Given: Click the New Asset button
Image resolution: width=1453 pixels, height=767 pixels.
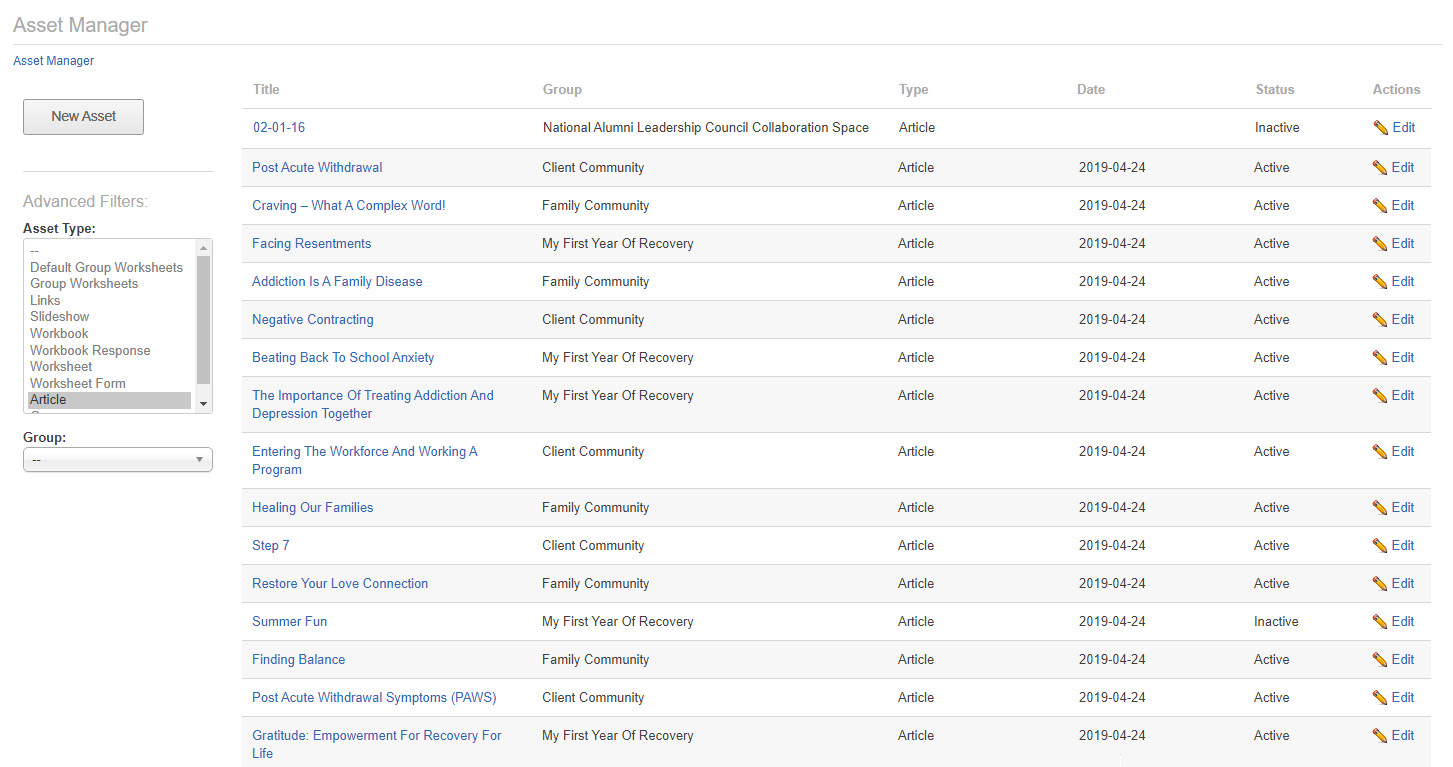Looking at the screenshot, I should 84,116.
